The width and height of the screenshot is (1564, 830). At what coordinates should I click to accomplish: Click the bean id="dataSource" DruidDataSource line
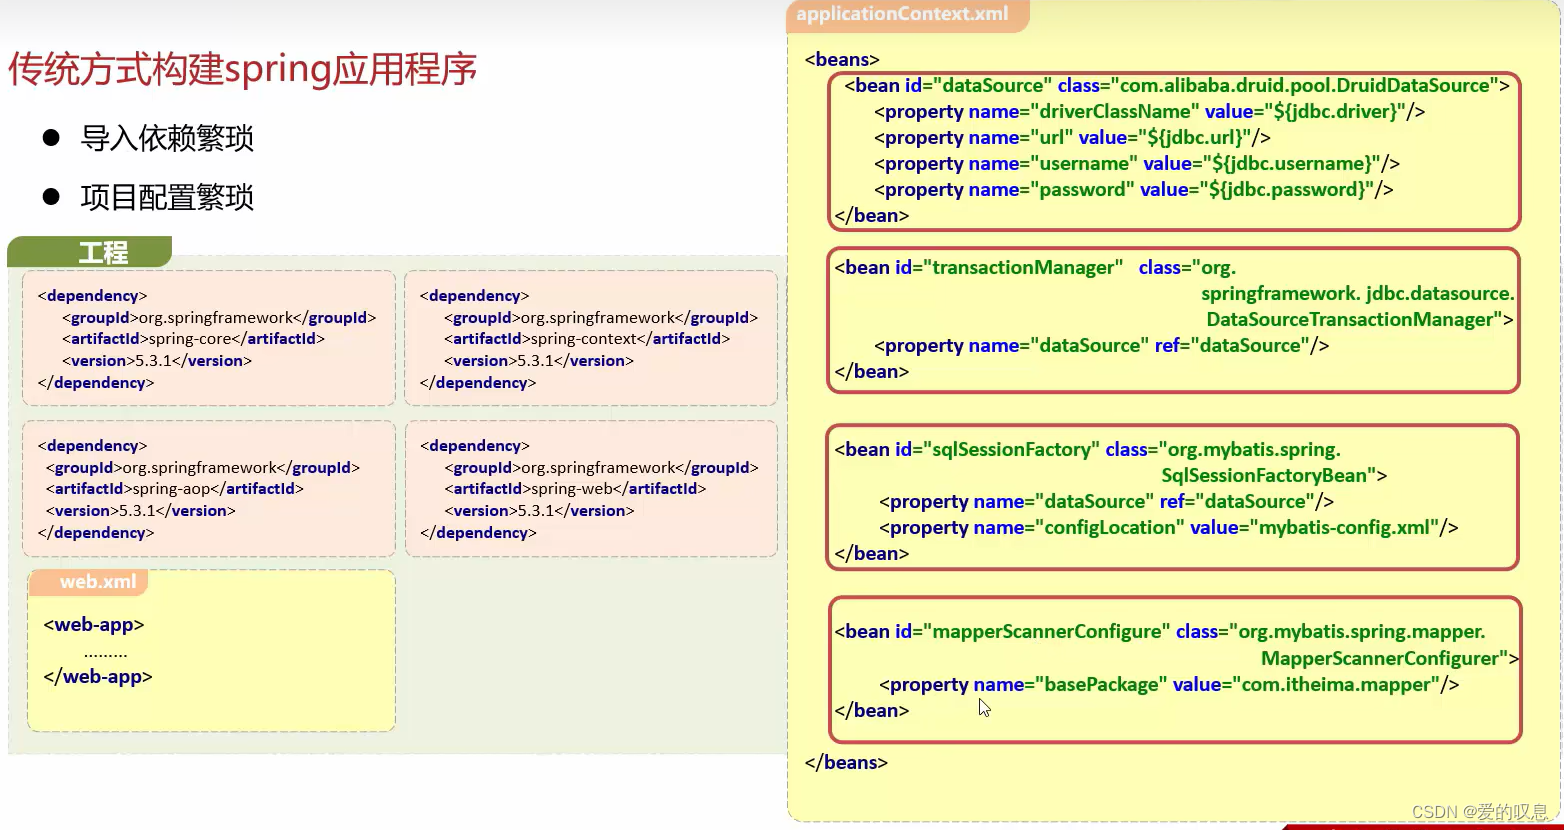point(1176,85)
